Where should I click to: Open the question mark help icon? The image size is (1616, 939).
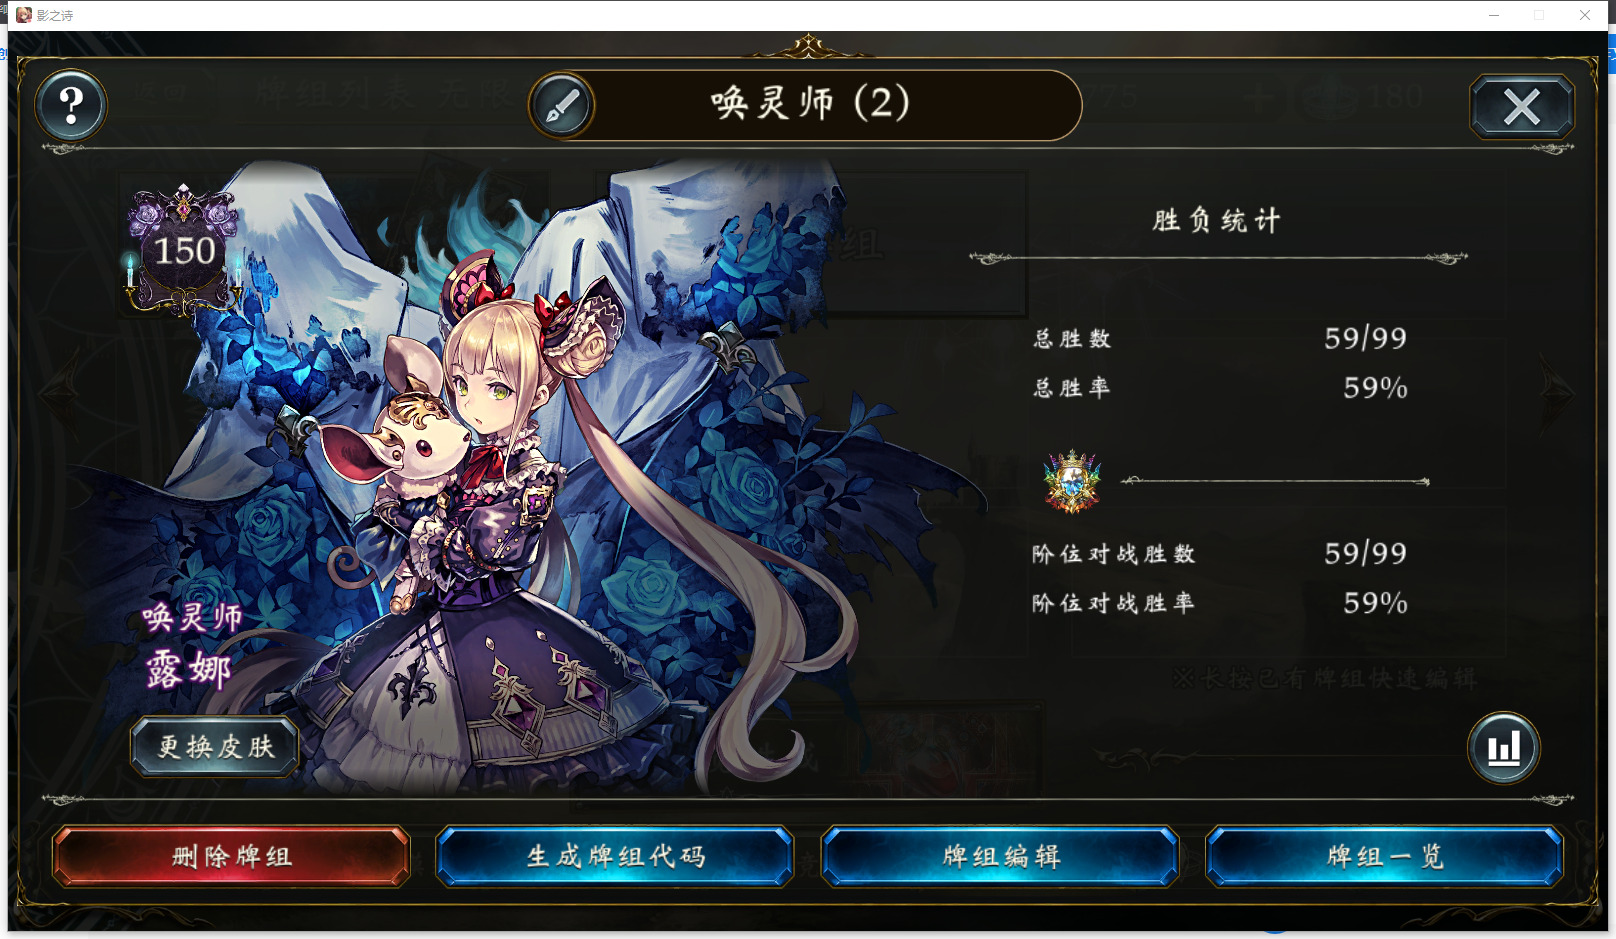[x=71, y=105]
